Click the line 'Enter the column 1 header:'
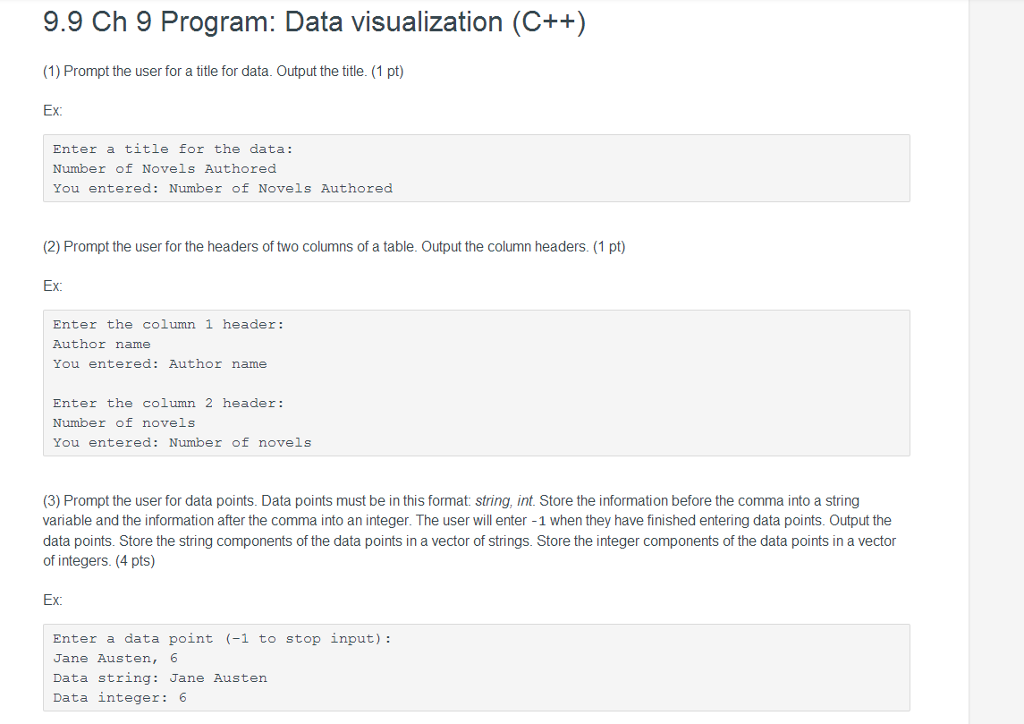Screen dimensions: 1024x724 168,324
